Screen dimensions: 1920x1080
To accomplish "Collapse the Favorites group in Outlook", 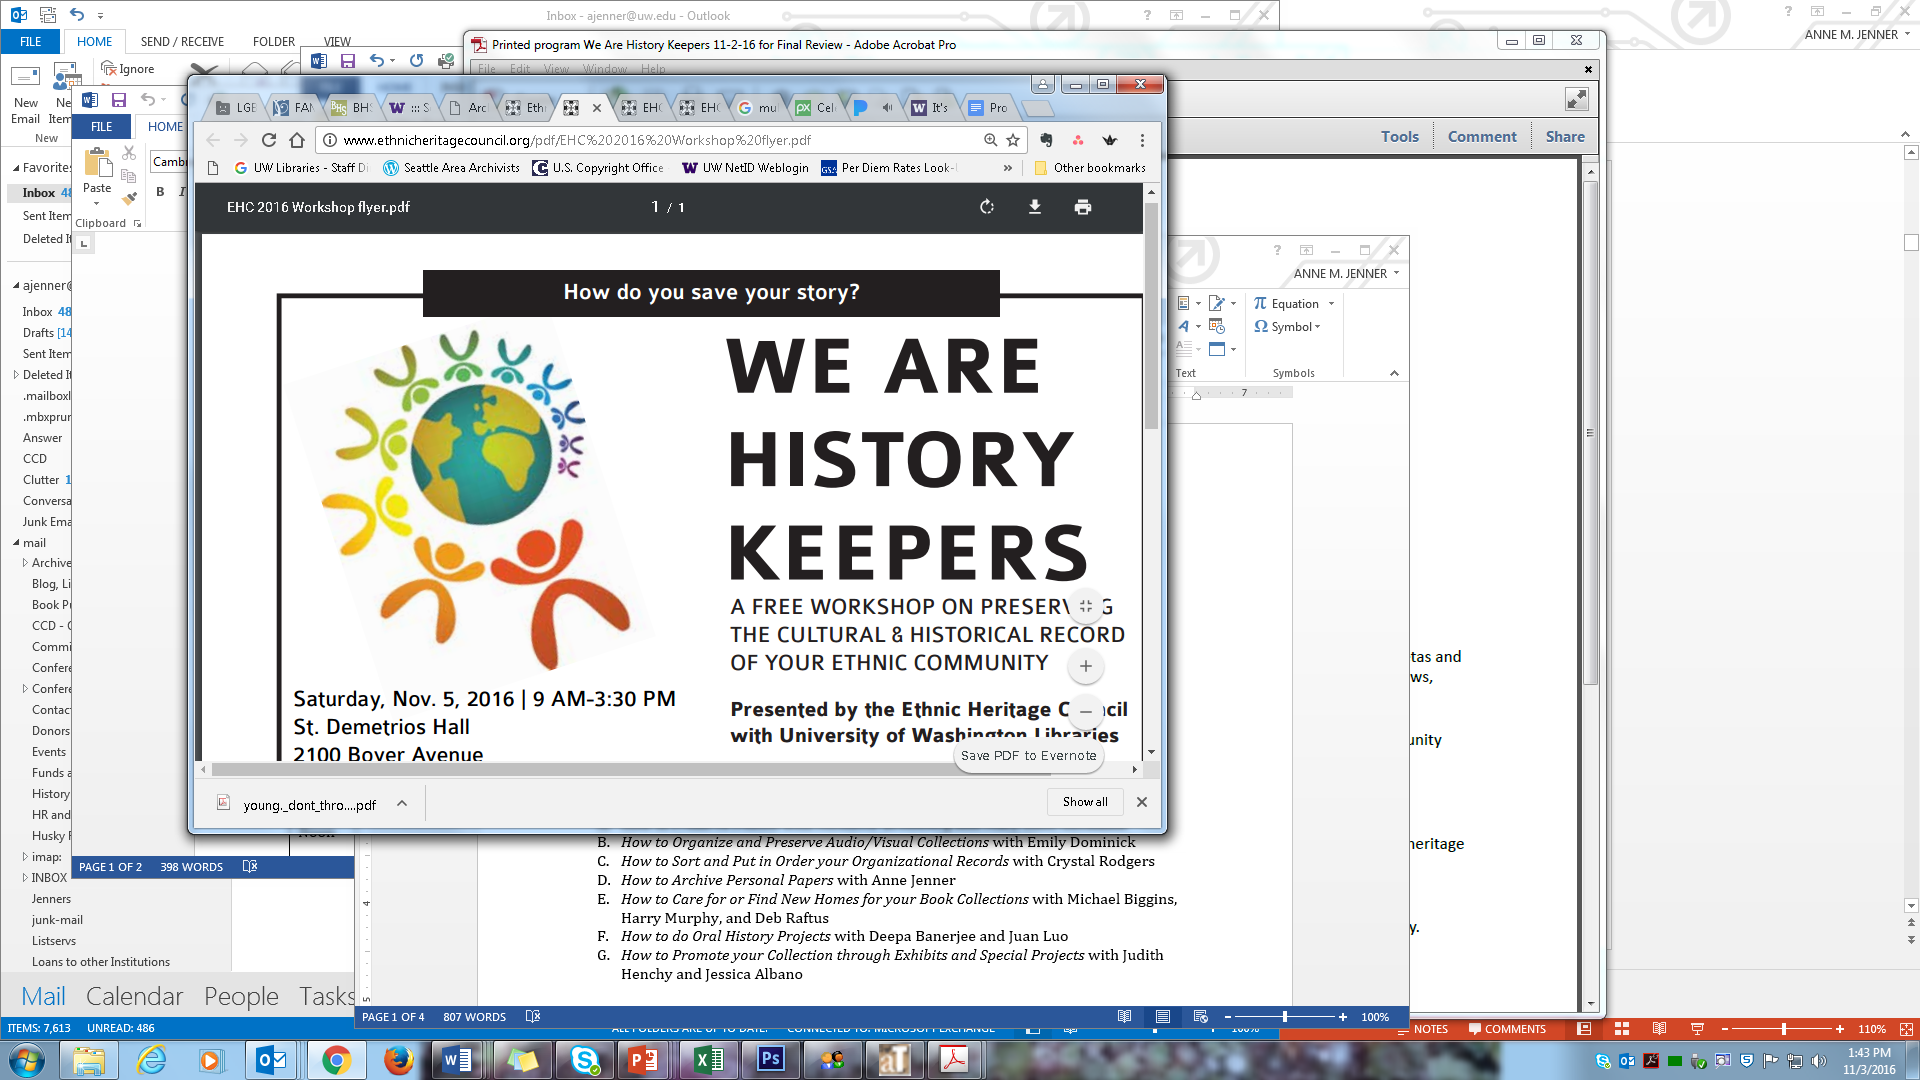I will pyautogui.click(x=16, y=168).
